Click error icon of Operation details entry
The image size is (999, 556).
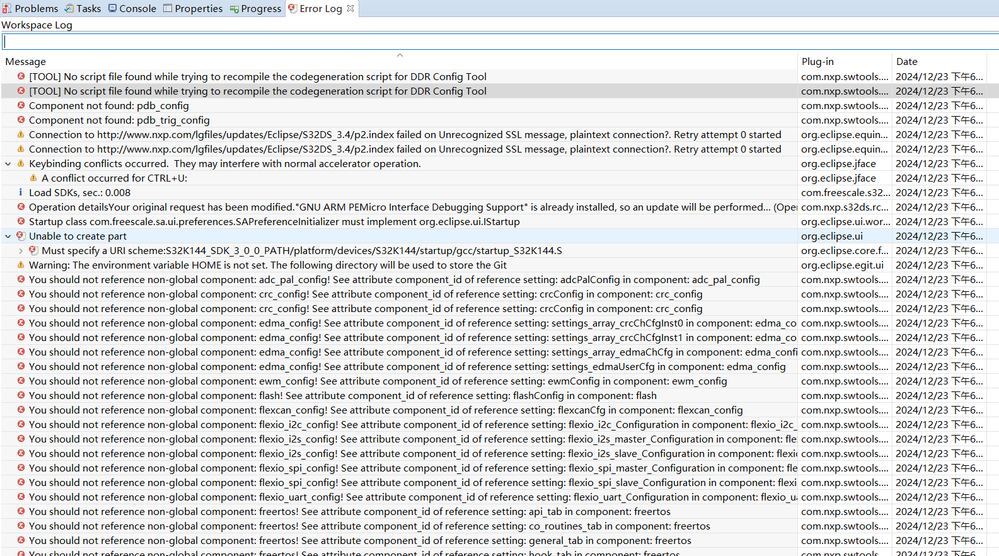pos(20,207)
